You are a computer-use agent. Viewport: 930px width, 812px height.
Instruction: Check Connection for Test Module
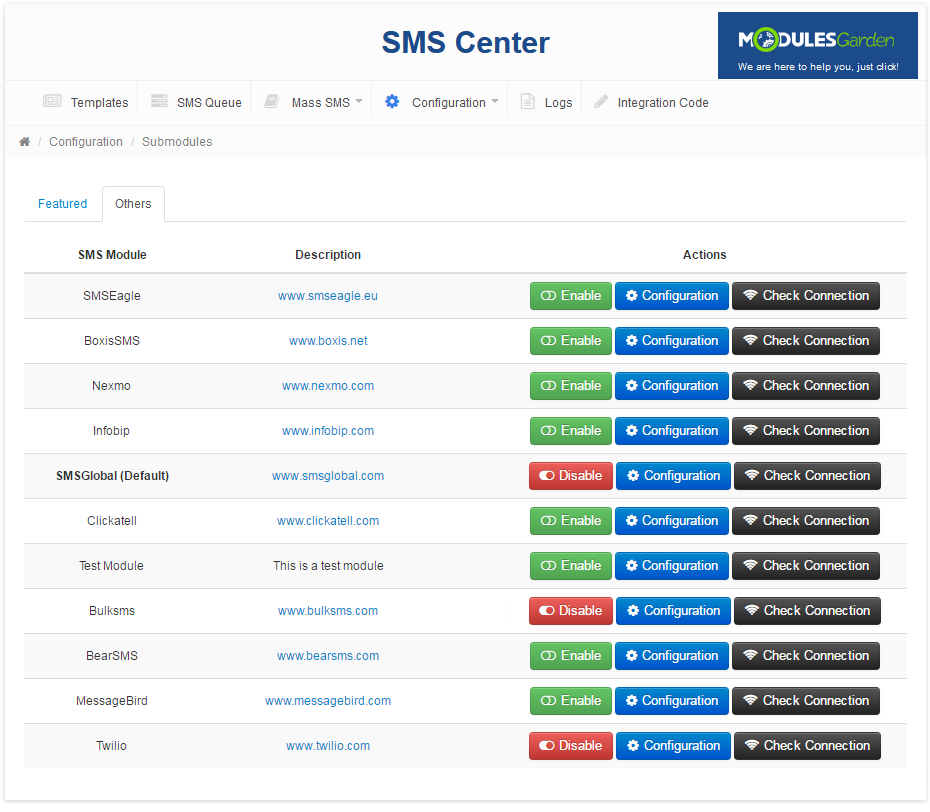click(x=805, y=566)
